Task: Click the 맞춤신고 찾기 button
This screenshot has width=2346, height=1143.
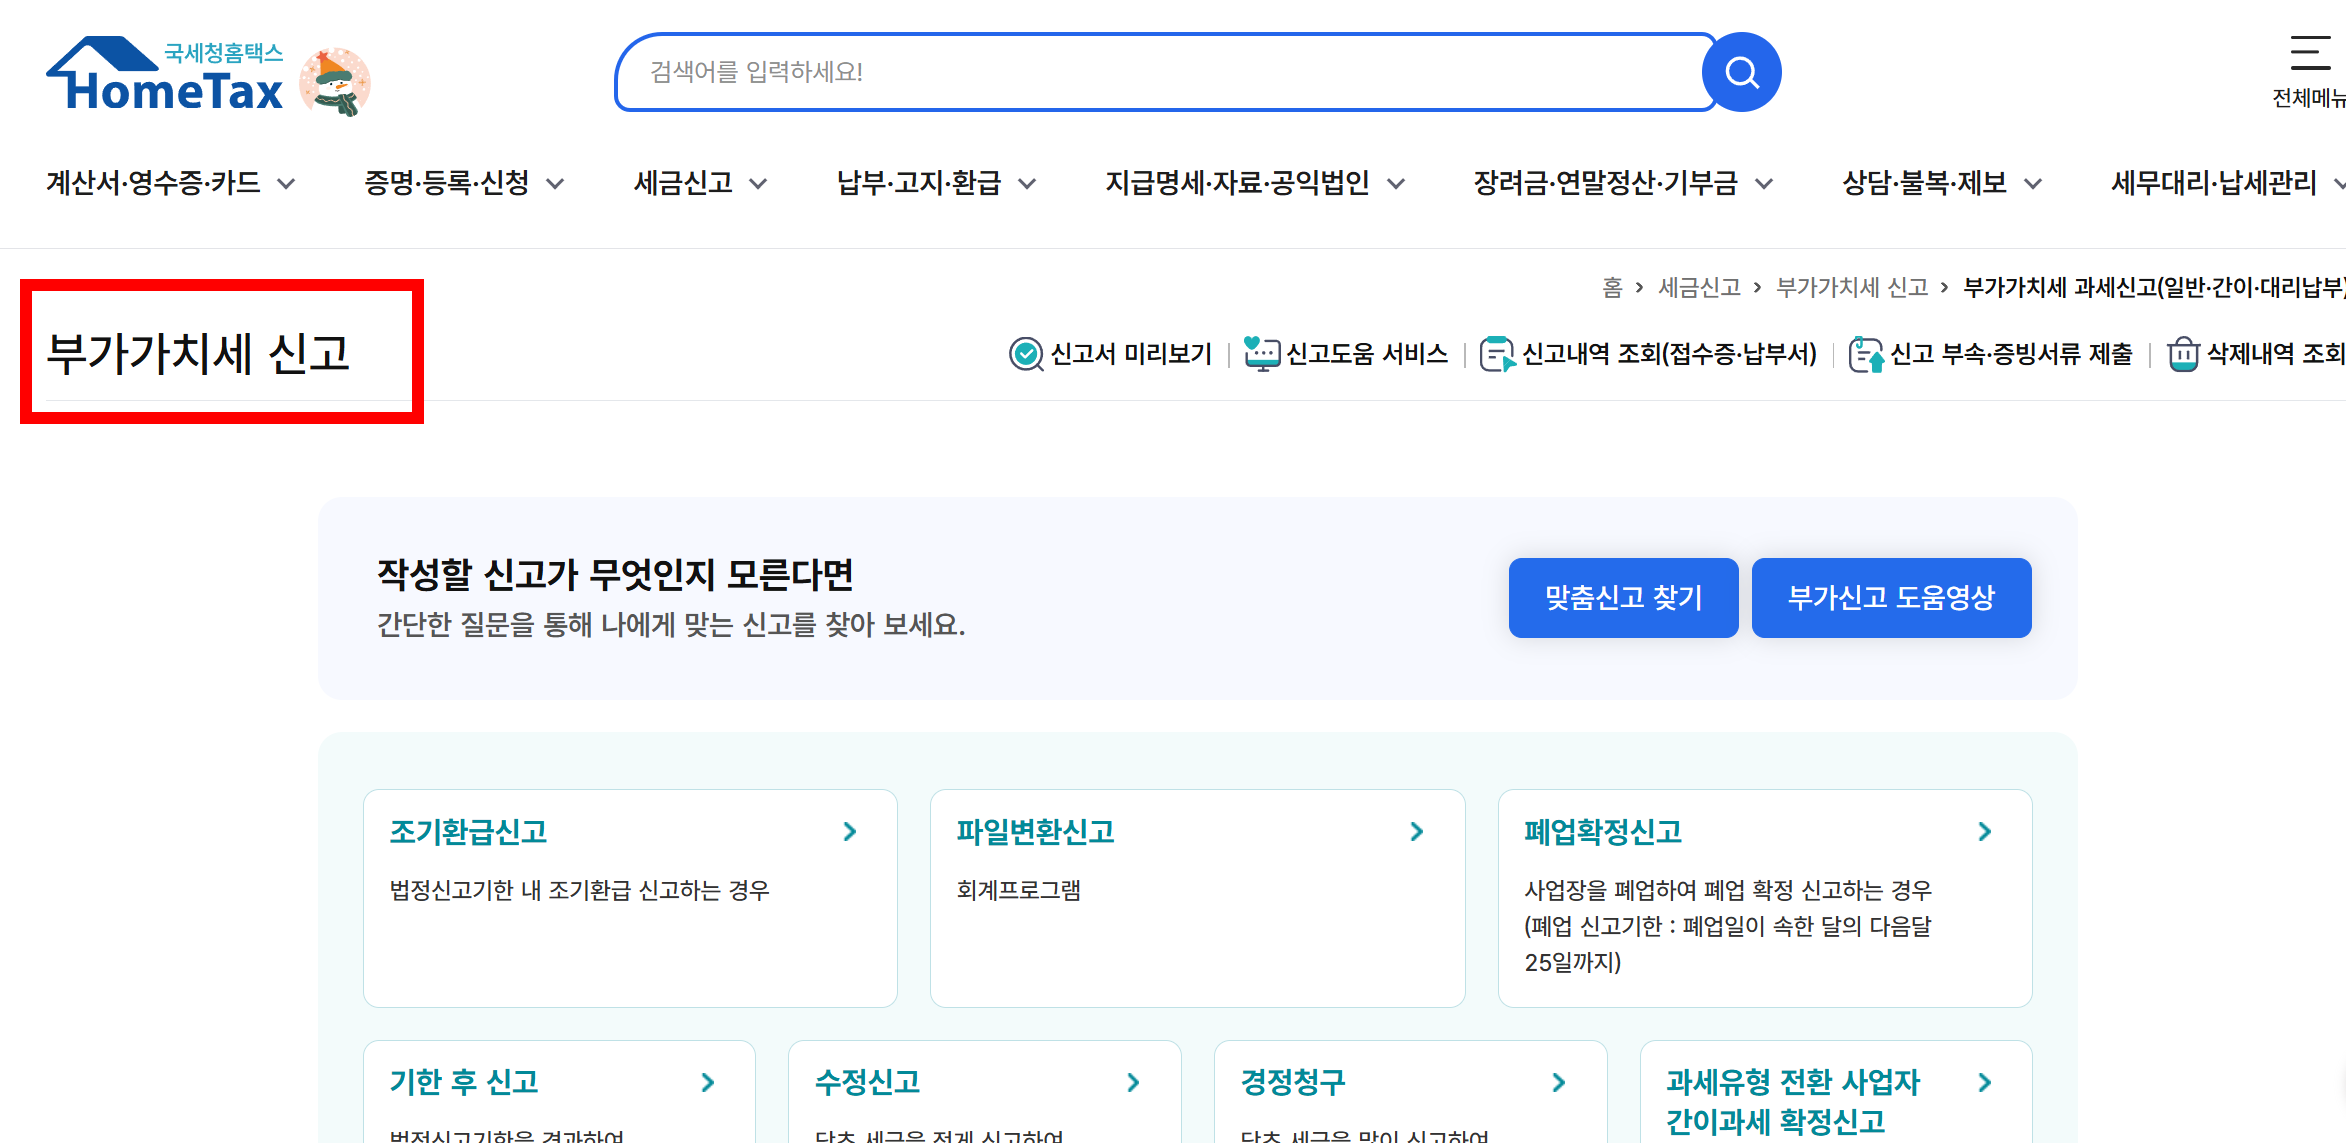Action: click(1622, 597)
